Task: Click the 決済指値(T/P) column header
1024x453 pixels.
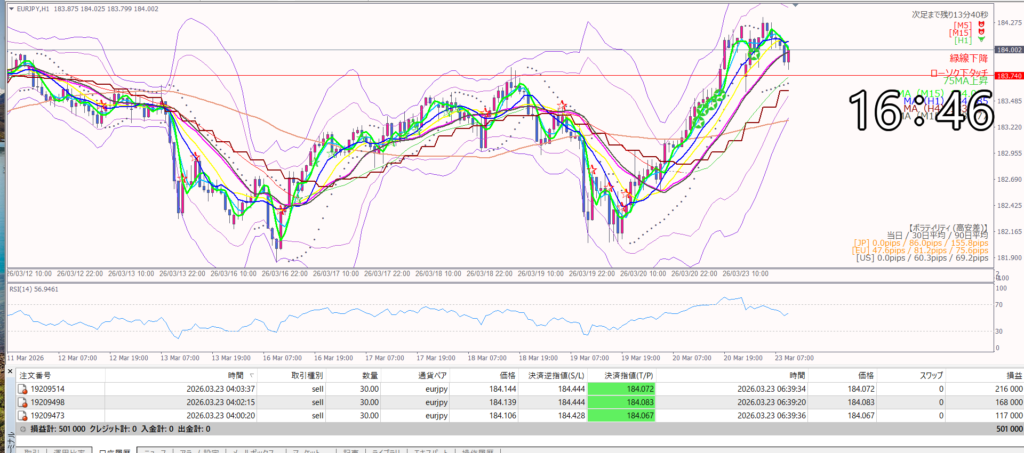Action: pyautogui.click(x=620, y=374)
